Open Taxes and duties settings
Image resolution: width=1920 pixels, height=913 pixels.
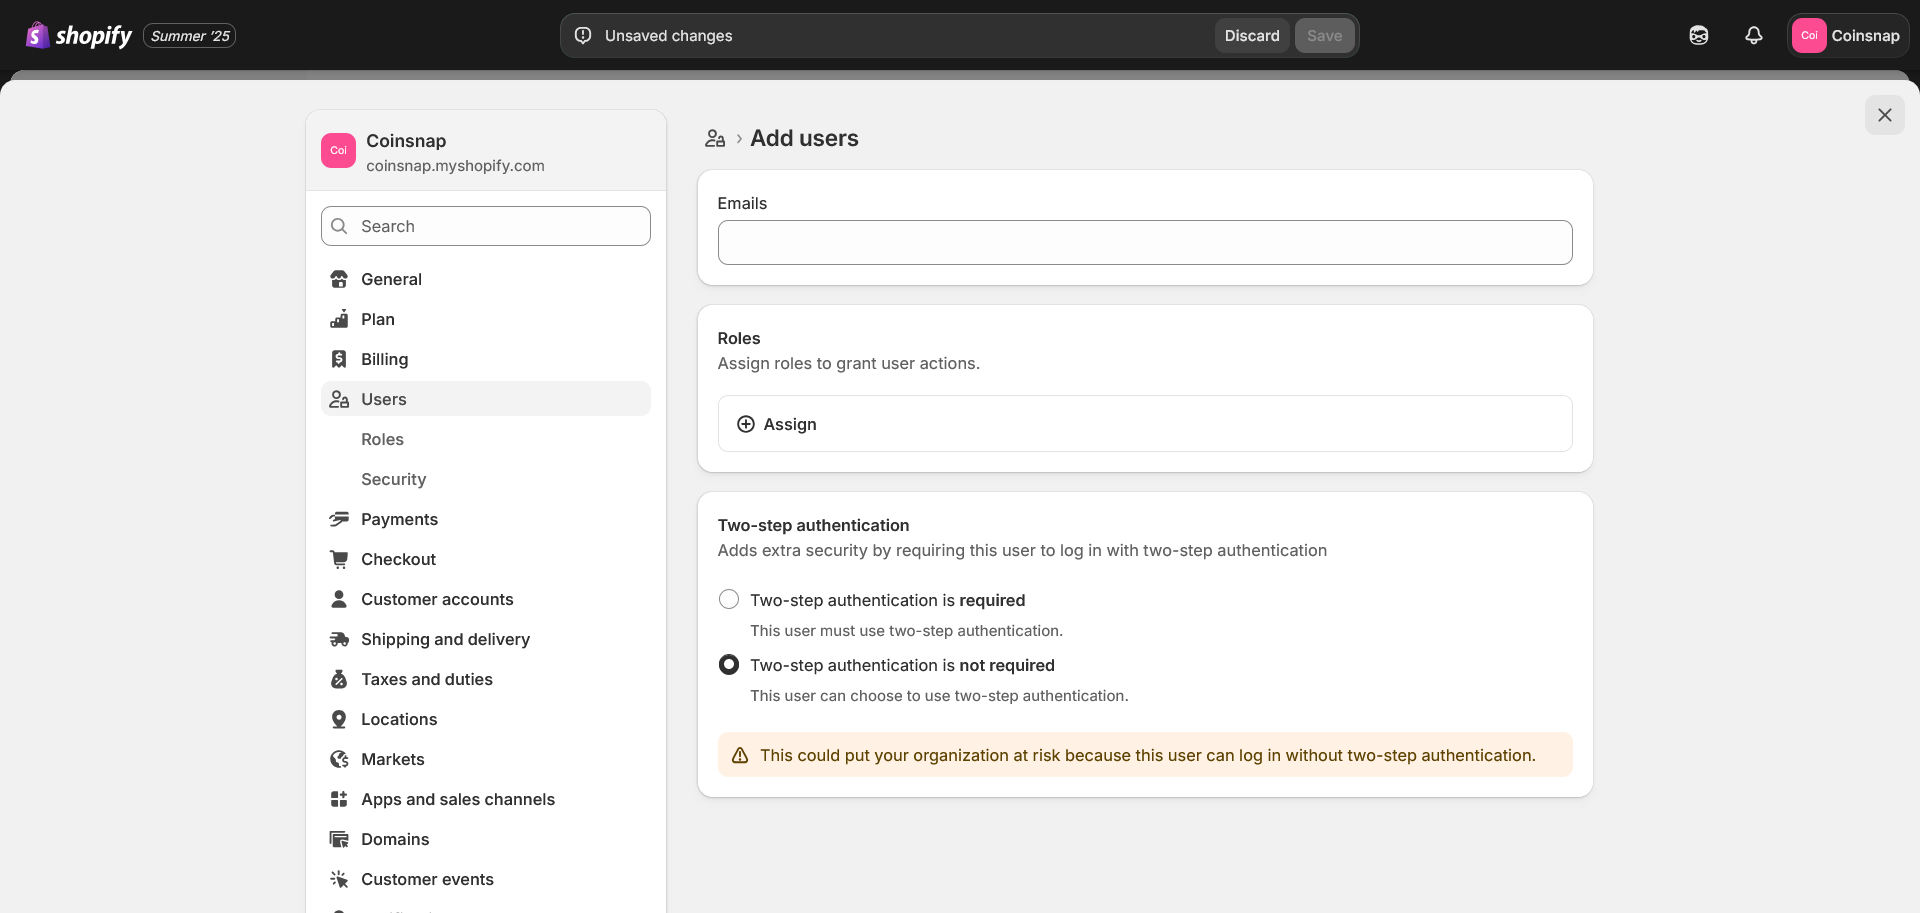[x=426, y=679]
